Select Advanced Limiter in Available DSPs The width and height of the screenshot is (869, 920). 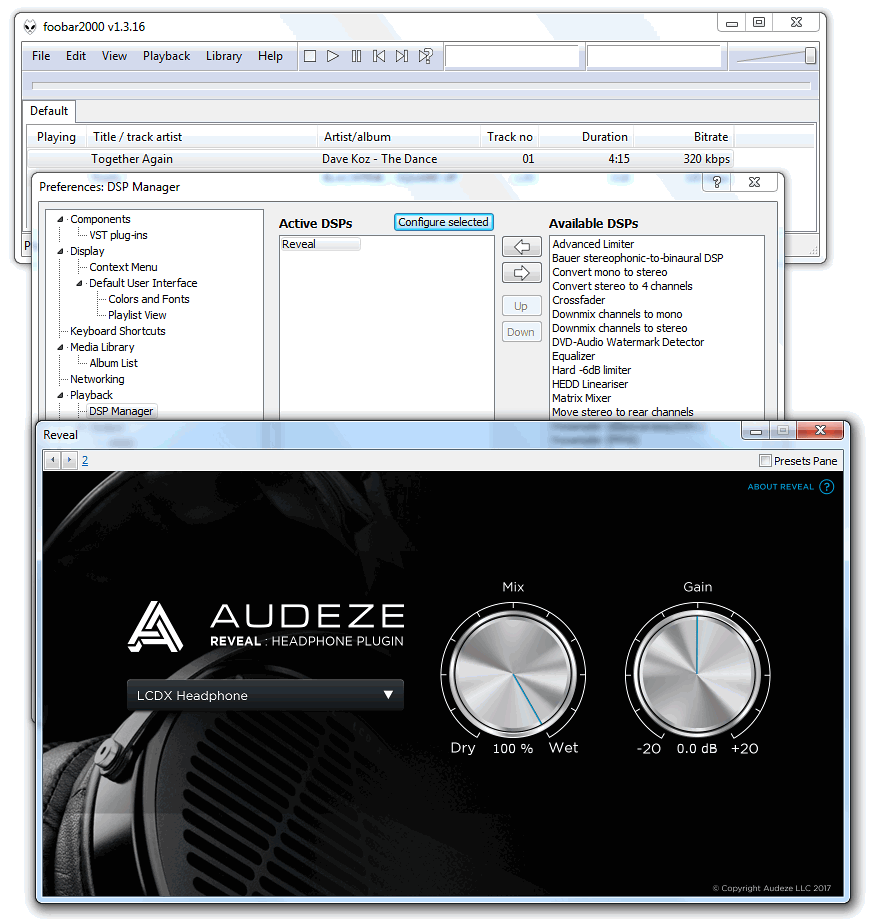593,244
